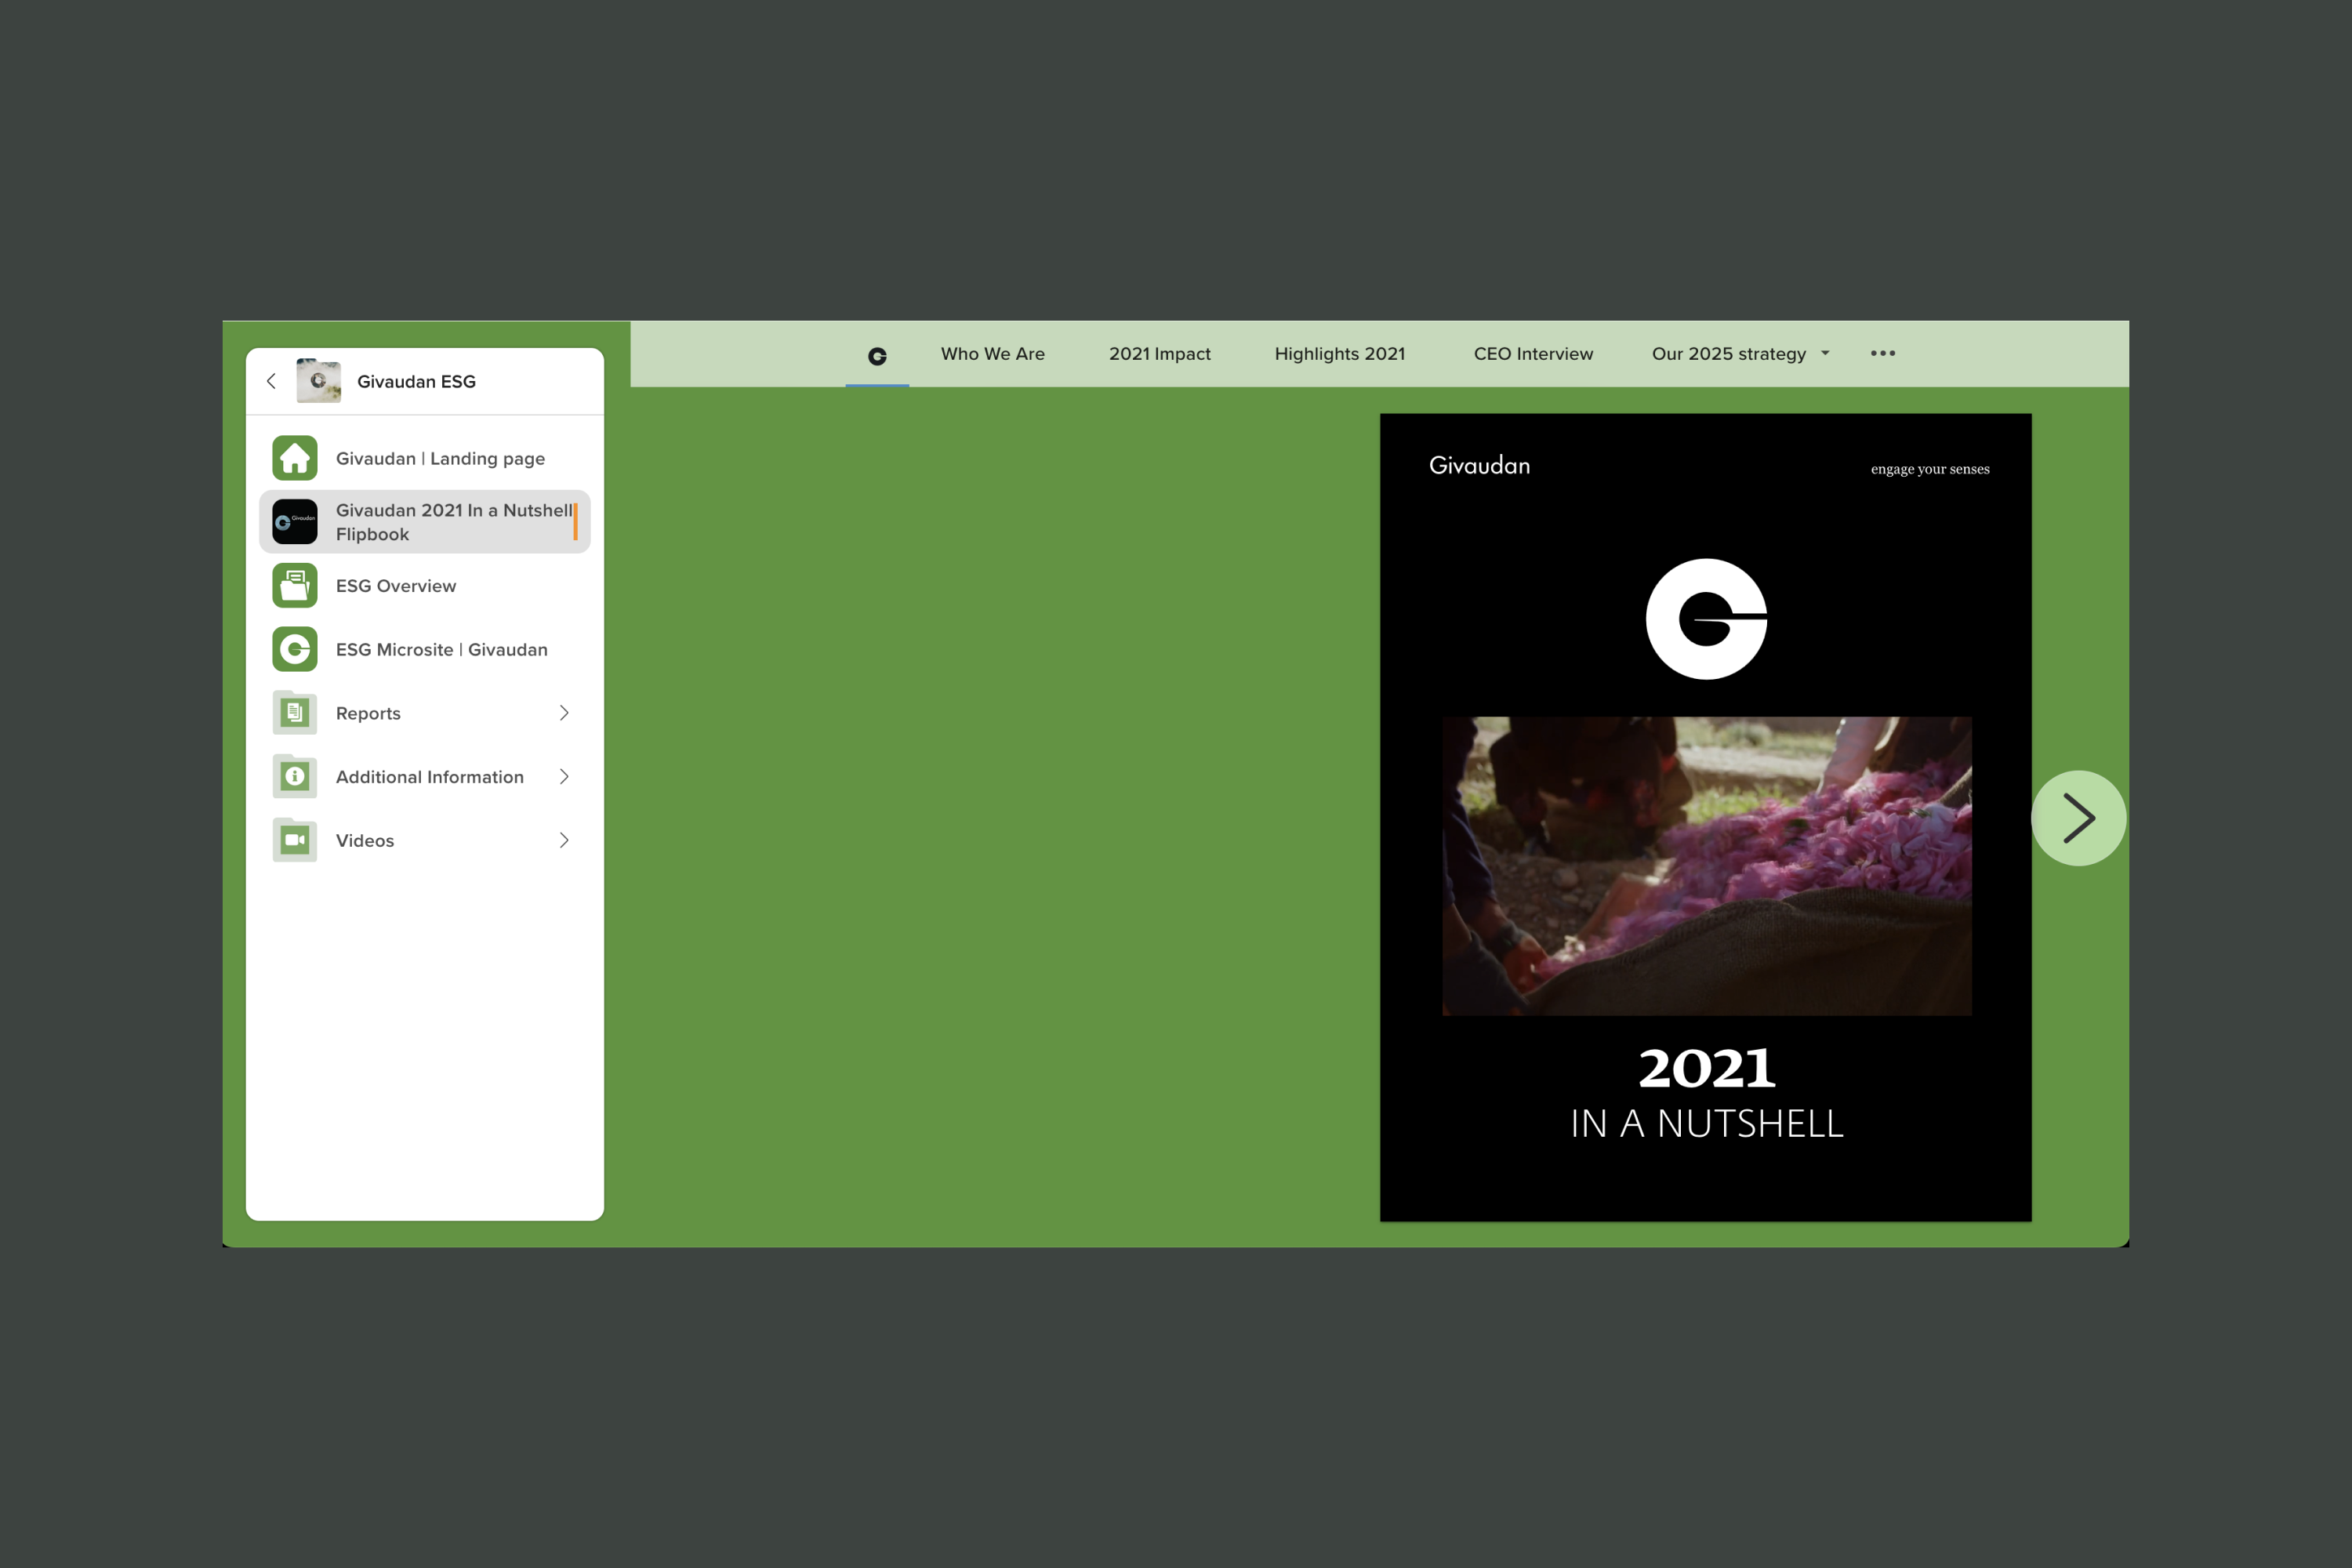
Task: Expand the Additional Information chevron
Action: [x=564, y=777]
